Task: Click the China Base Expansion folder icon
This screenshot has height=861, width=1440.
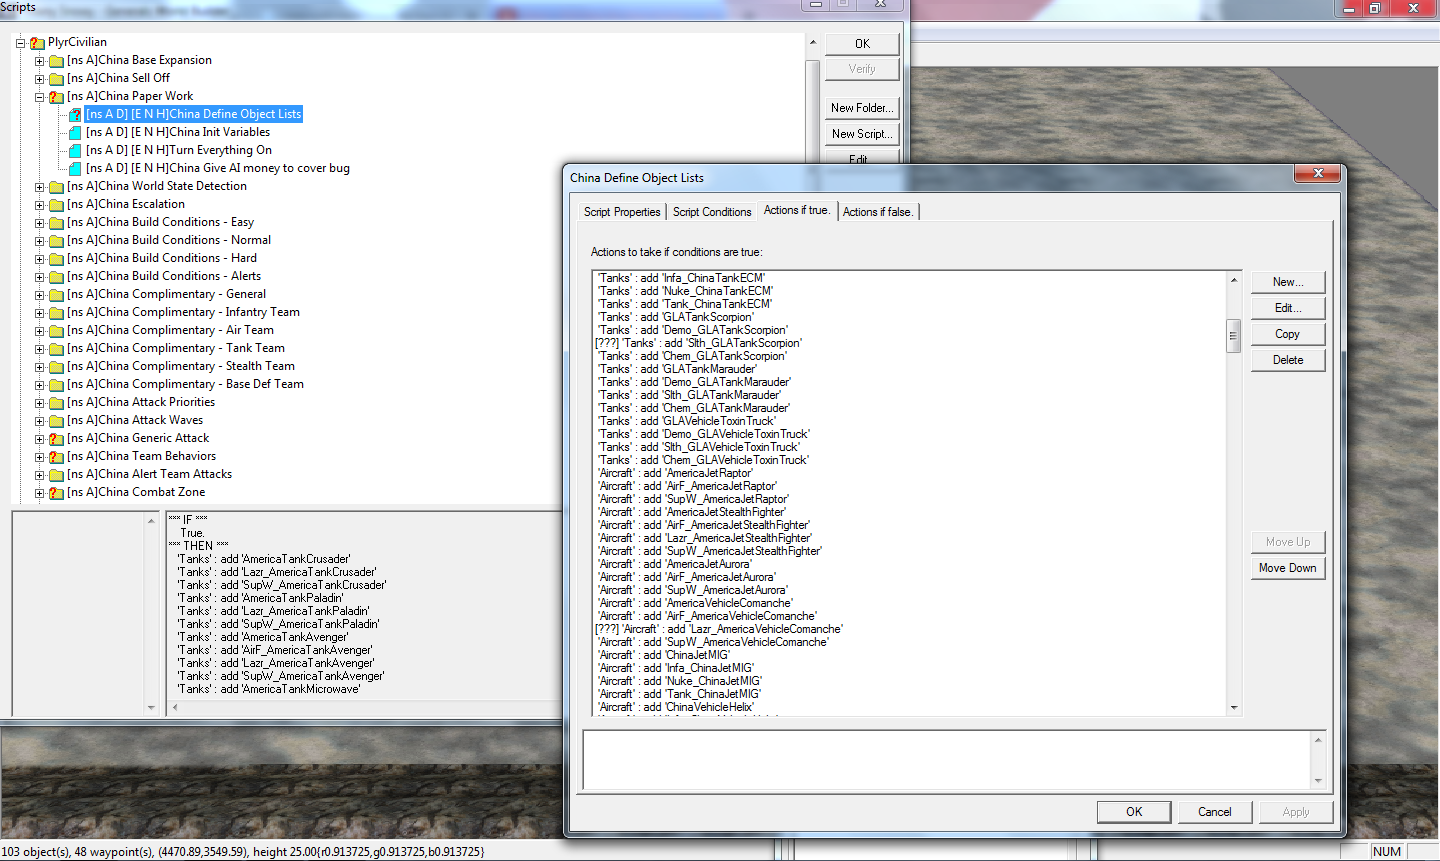Action: pos(56,61)
